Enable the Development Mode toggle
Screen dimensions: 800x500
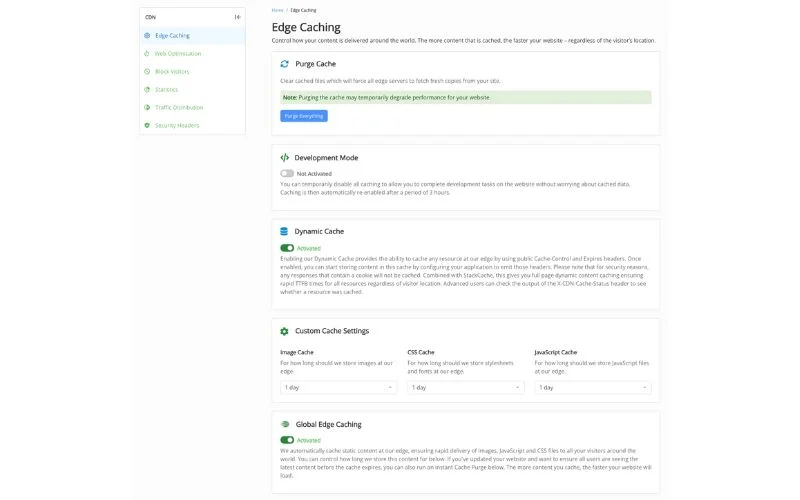(287, 173)
